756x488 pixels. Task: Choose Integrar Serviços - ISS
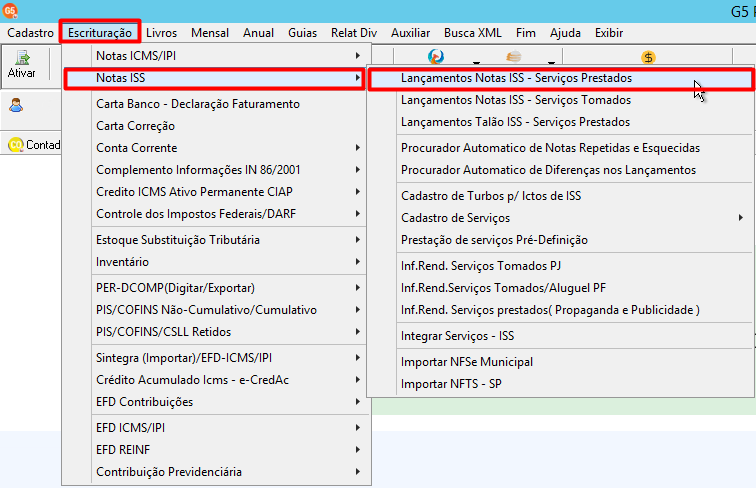(561, 336)
